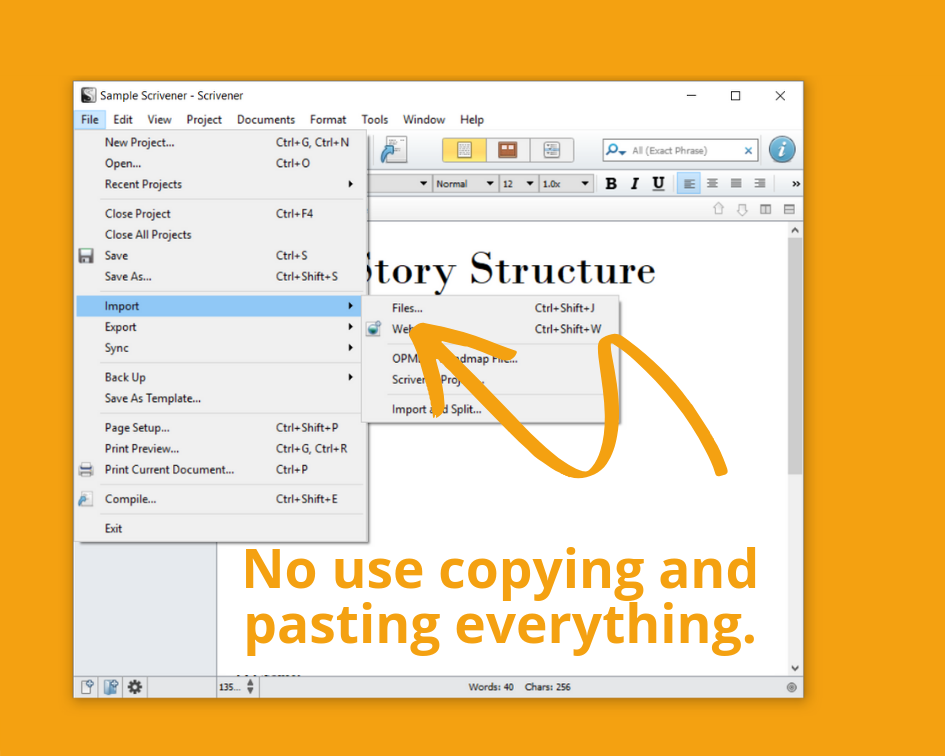Screen dimensions: 945x756
Task: Choose Print Preview... entry
Action: pyautogui.click(x=221, y=449)
